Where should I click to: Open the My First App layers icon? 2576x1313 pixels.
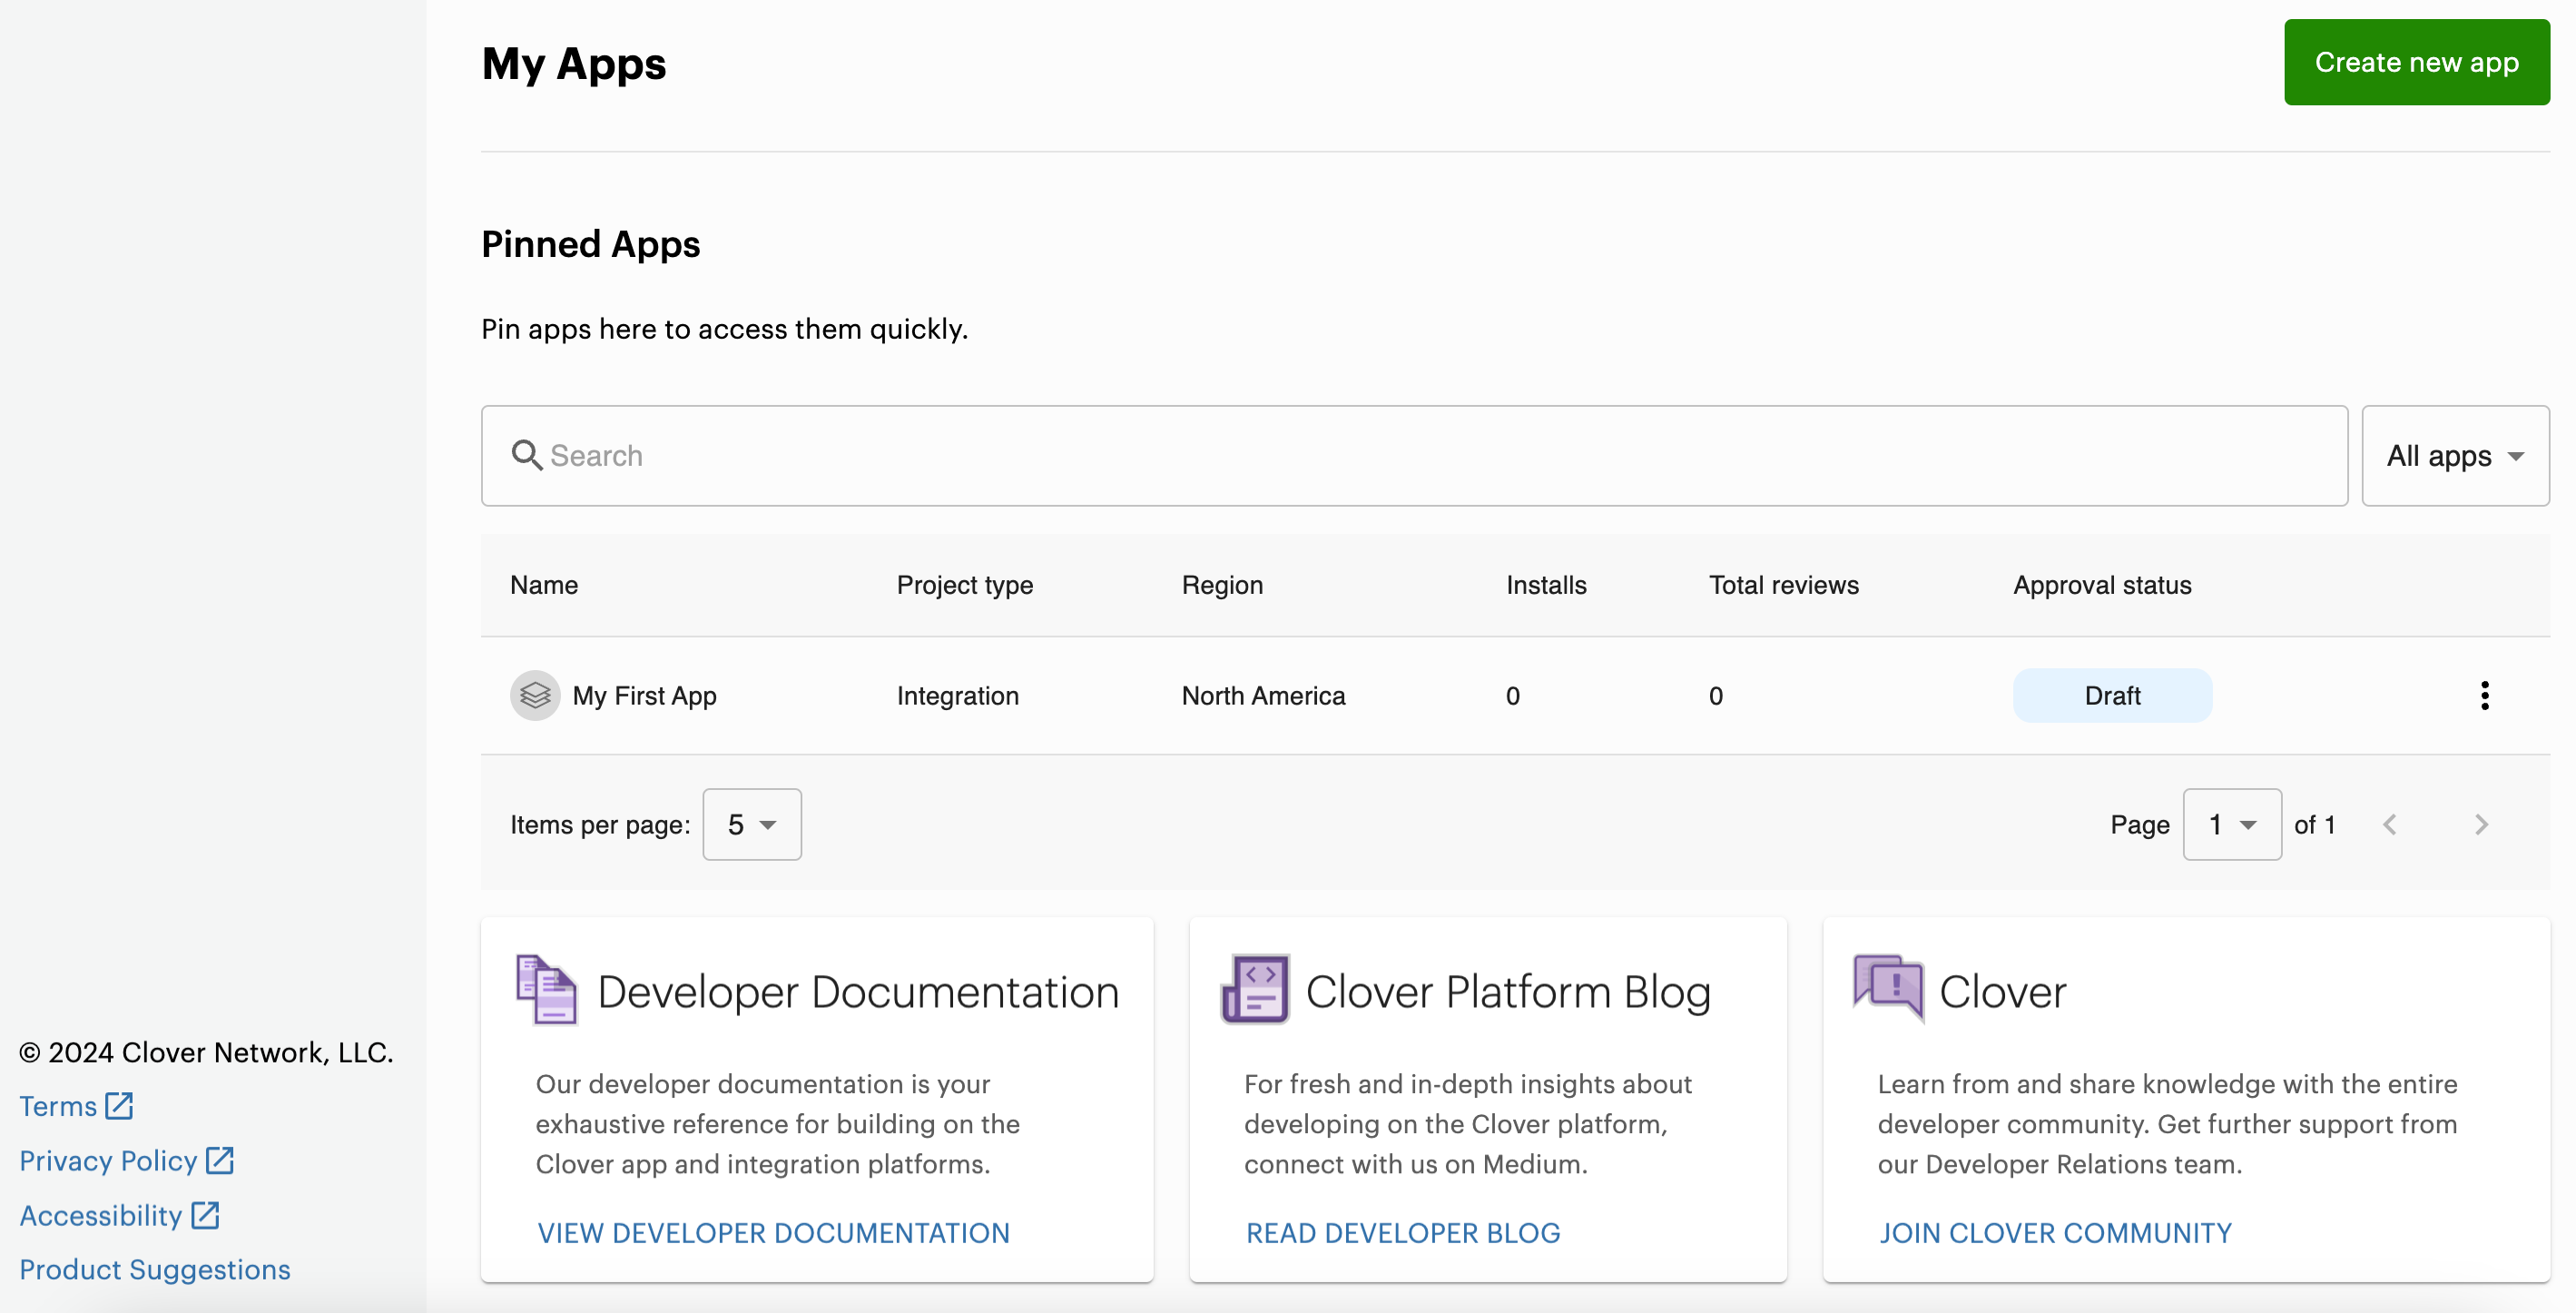[x=535, y=695]
